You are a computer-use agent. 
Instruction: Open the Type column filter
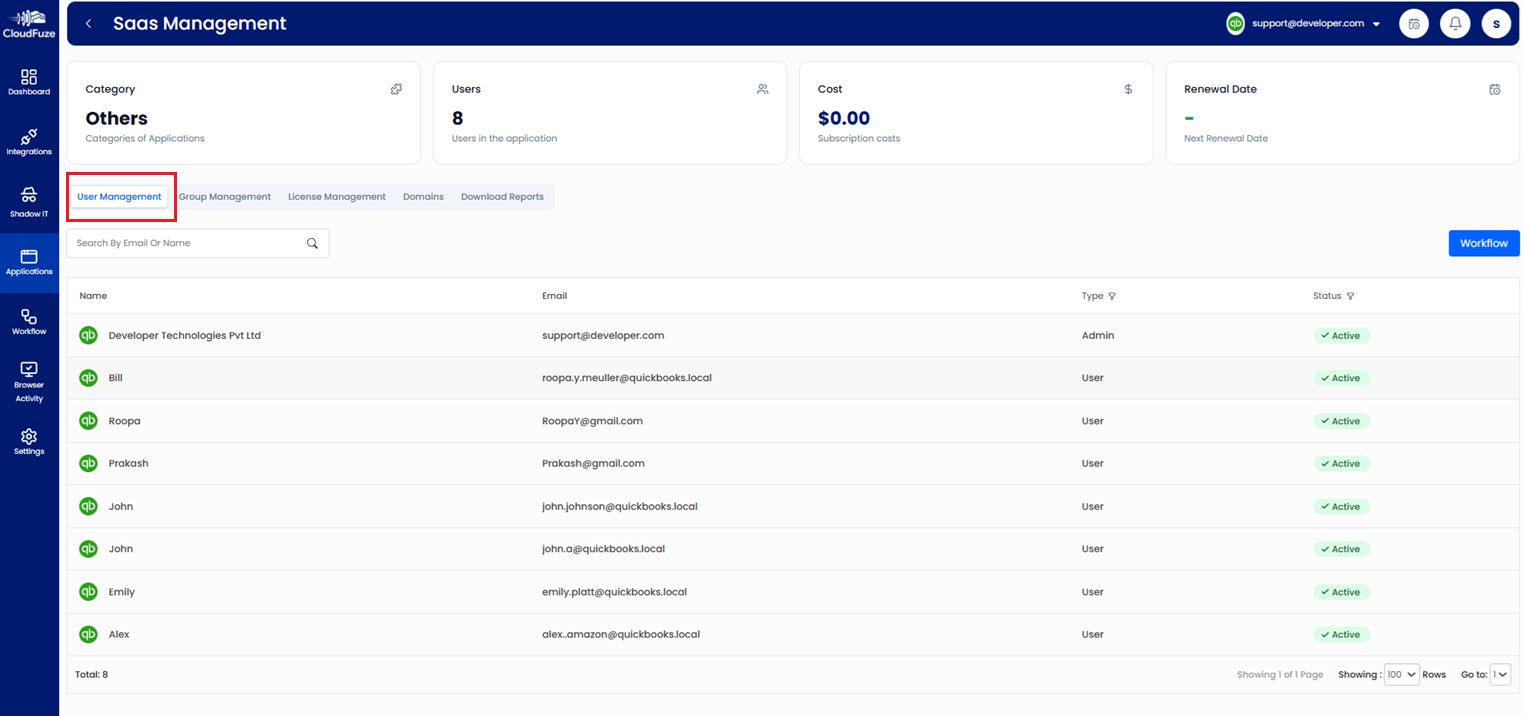(x=1112, y=295)
